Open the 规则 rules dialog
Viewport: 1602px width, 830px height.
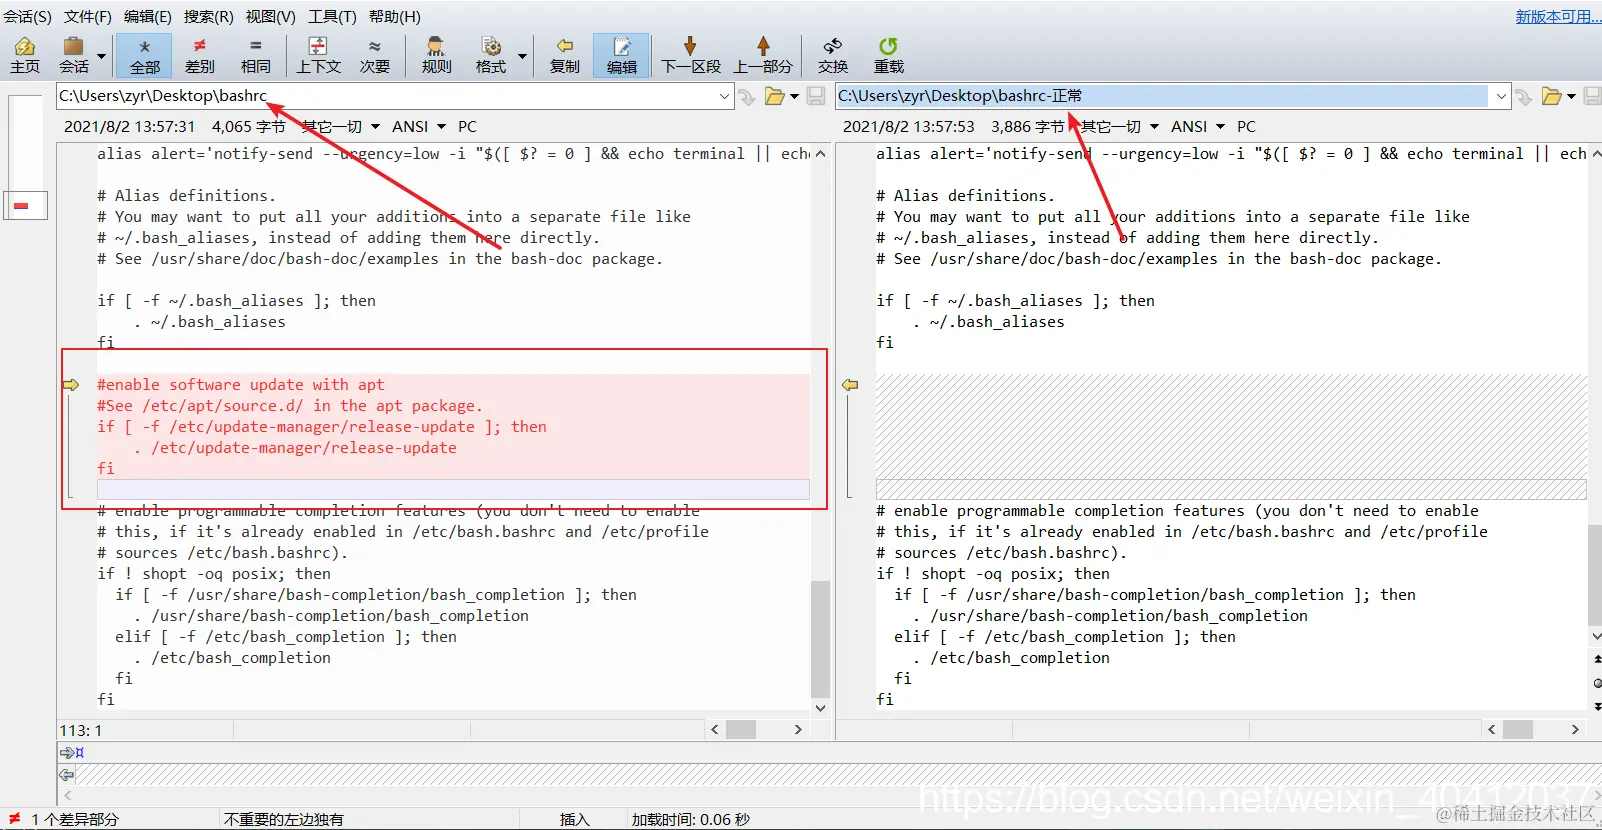tap(436, 56)
